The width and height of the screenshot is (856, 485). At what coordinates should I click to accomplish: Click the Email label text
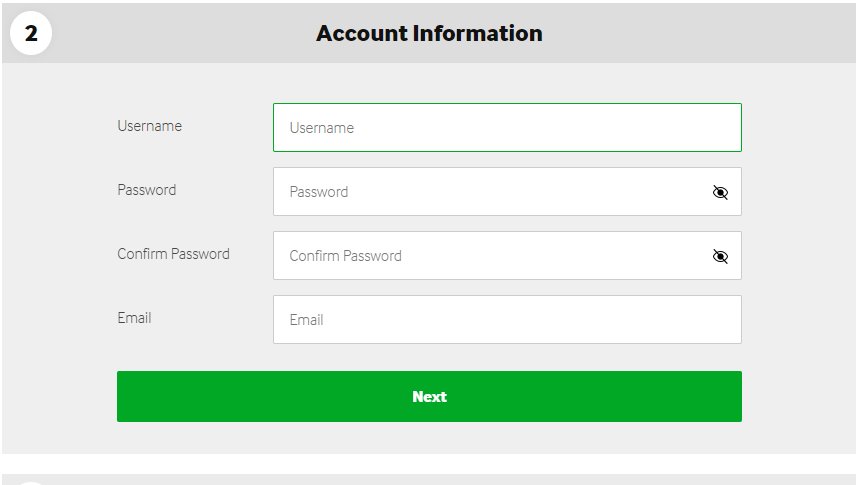134,318
